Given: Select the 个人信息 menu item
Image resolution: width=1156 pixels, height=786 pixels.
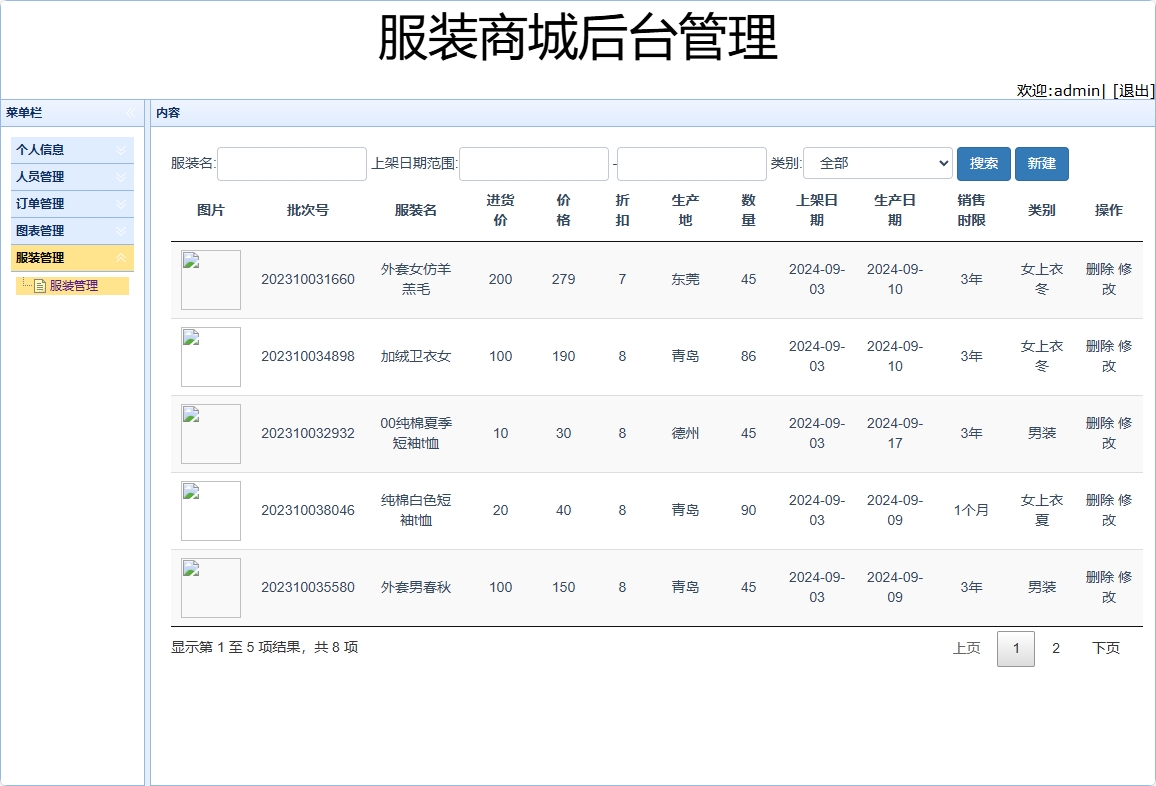Looking at the screenshot, I should coord(45,149).
